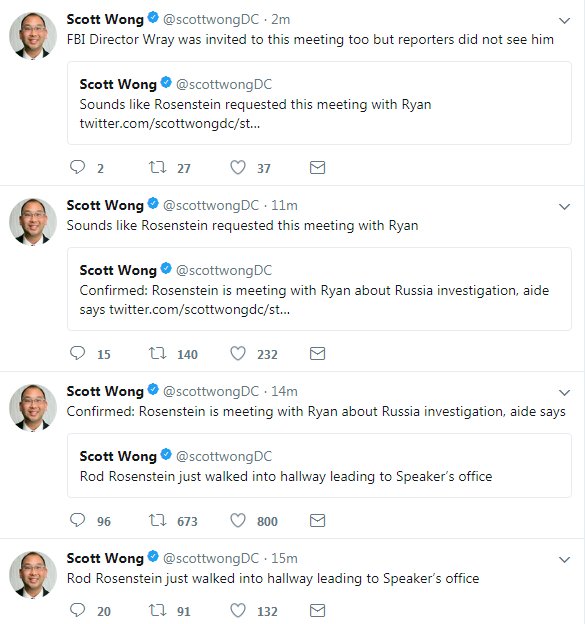Open Scott Wong's avatar on the 14m tweet
585x624 pixels.
33,408
